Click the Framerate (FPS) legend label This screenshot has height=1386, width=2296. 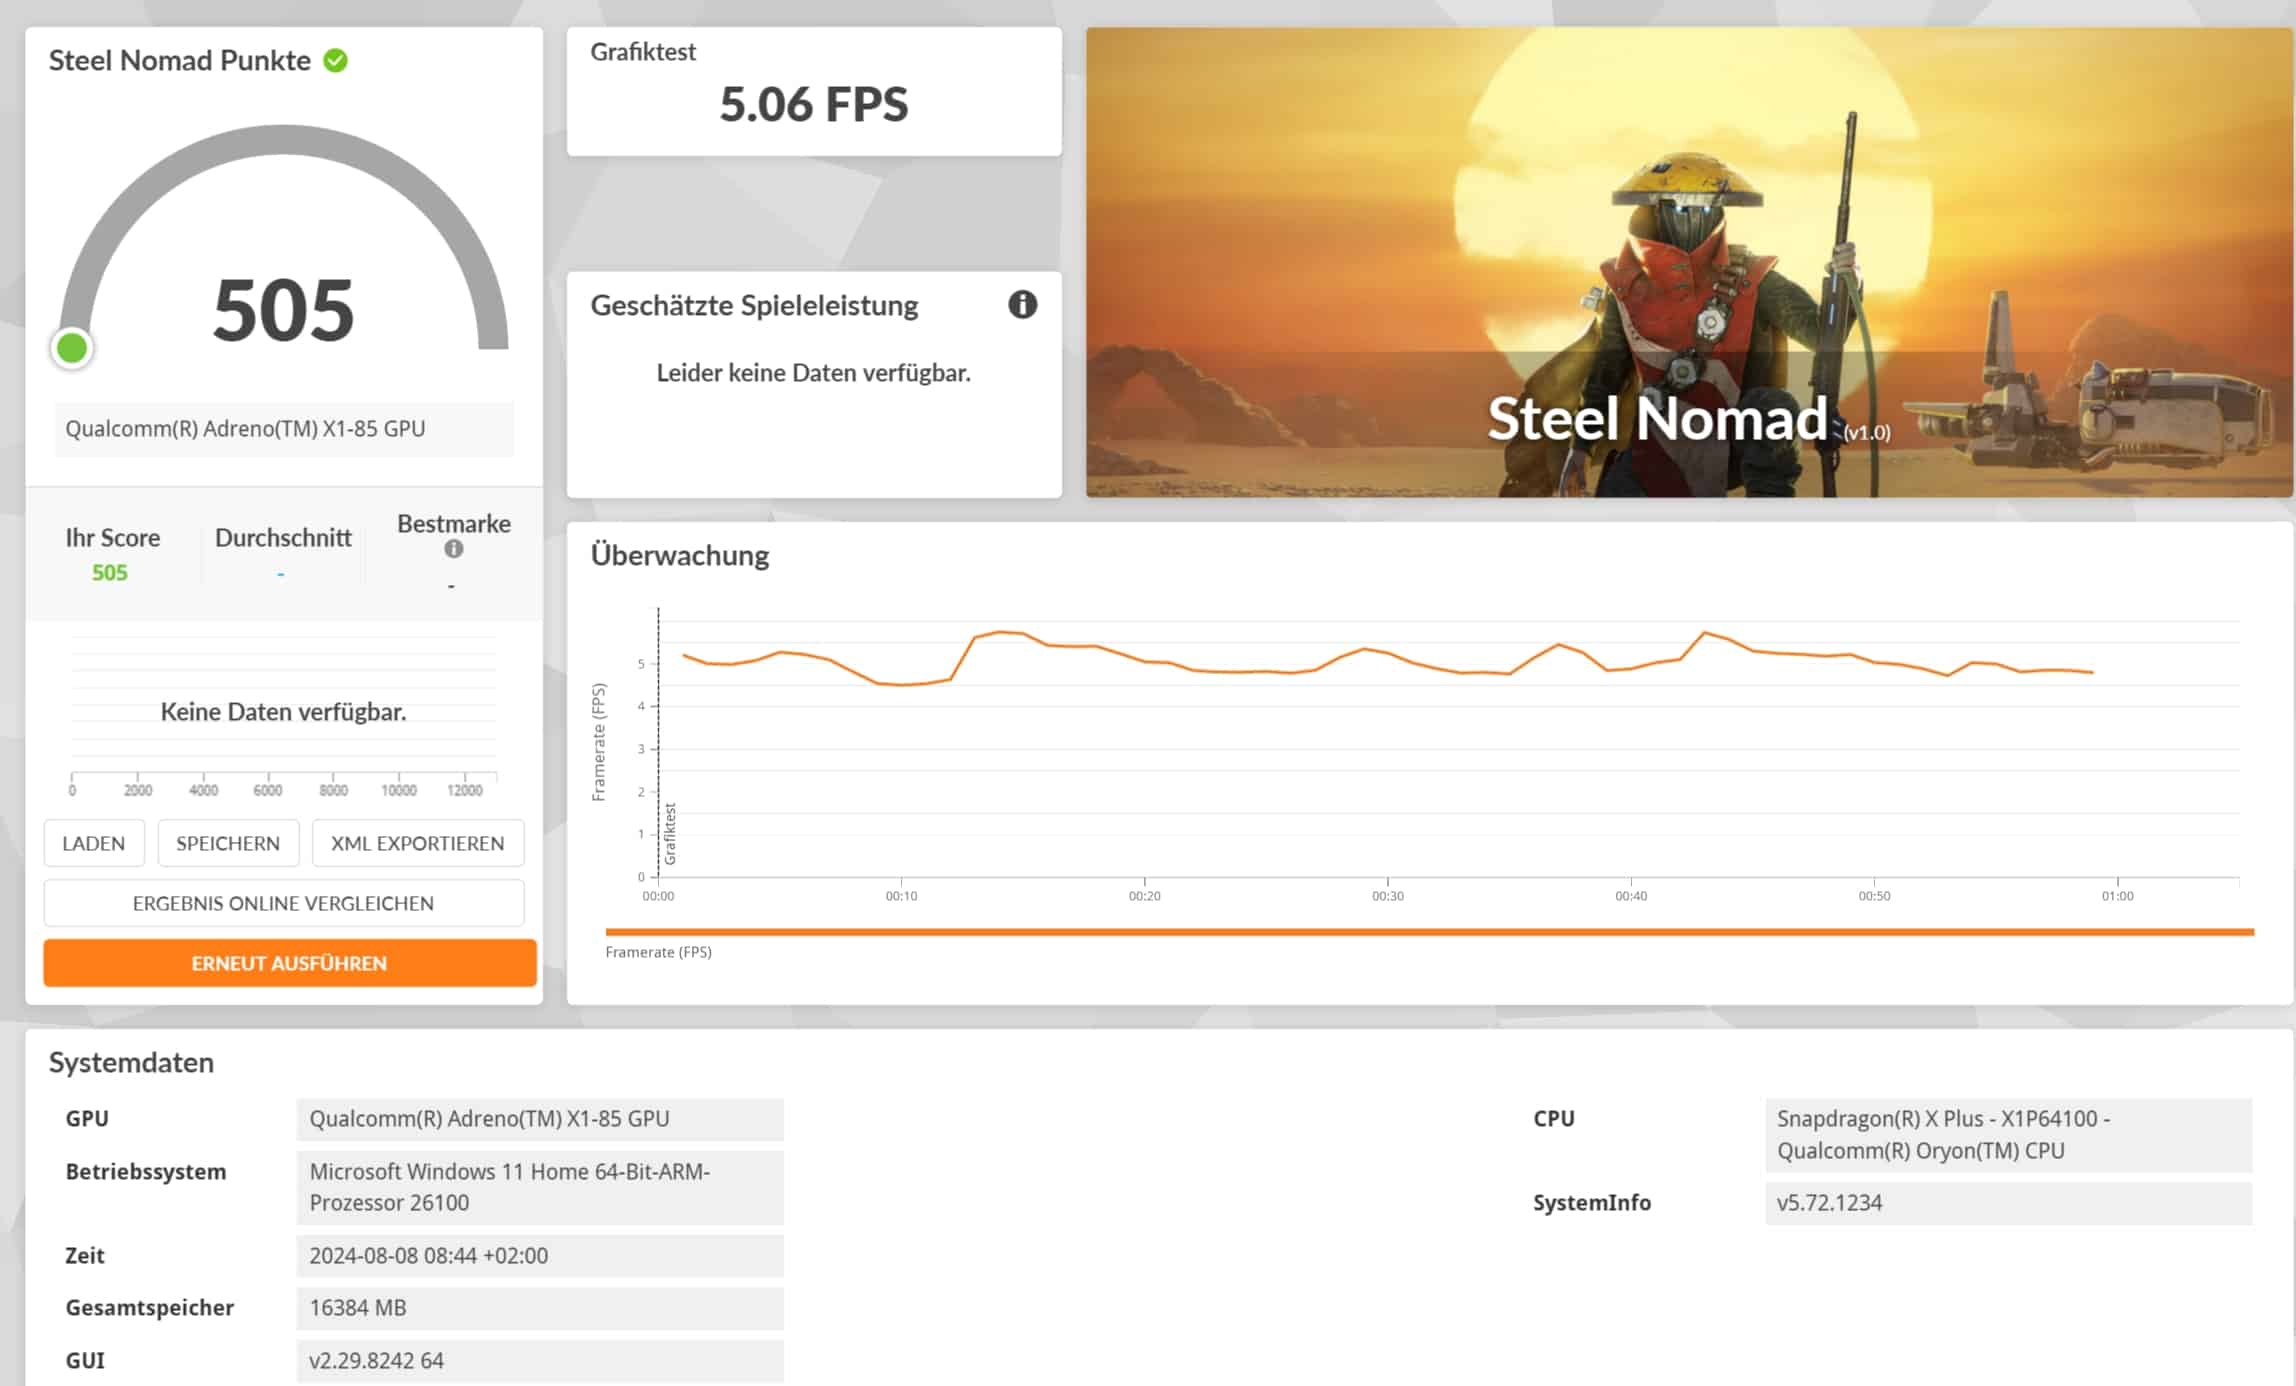click(x=658, y=952)
